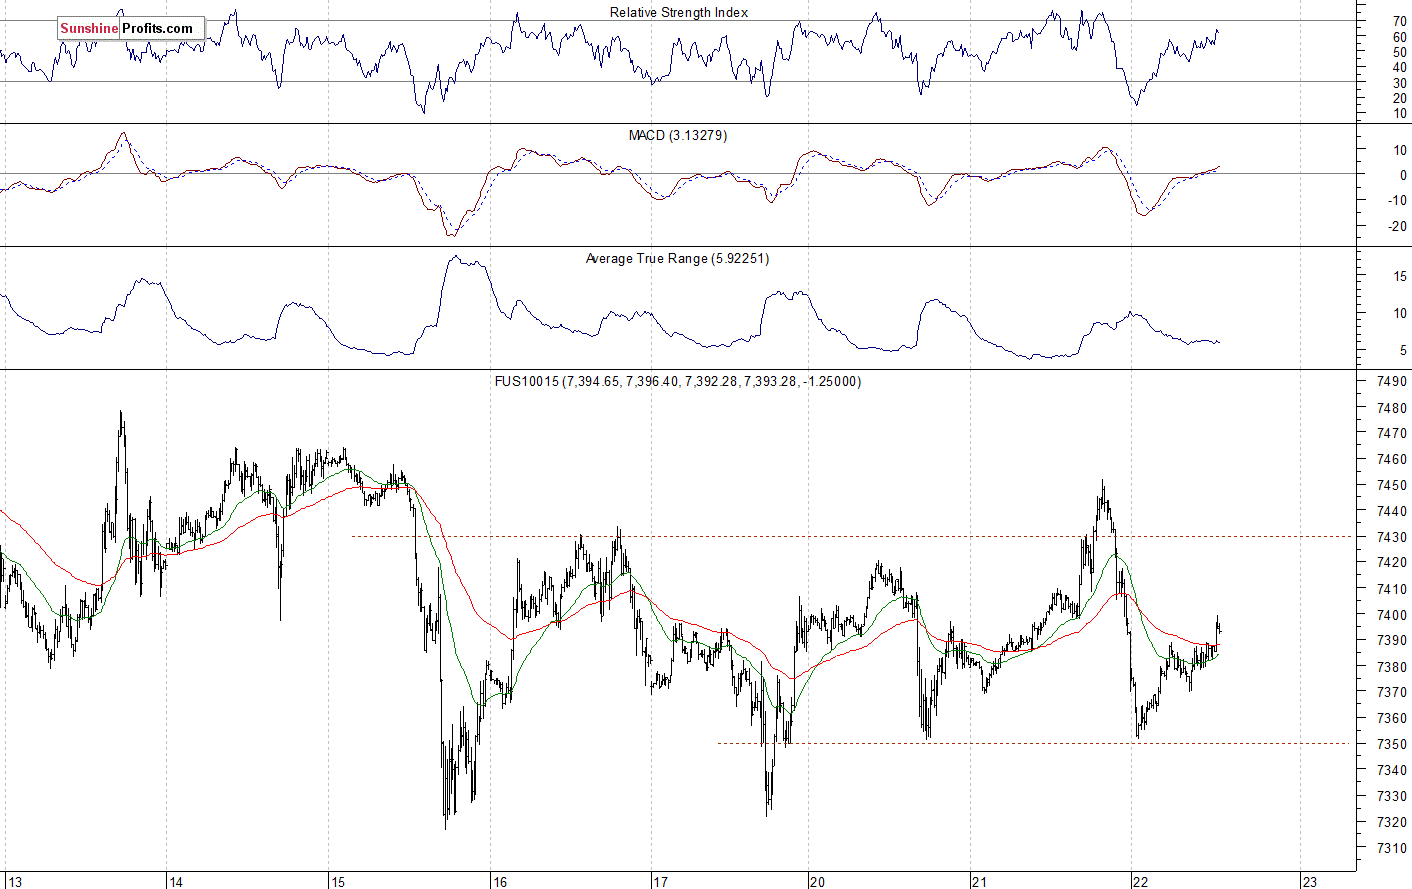Screen dimensions: 1412x889
Task: Click the 7400 price axis label
Action: tap(1392, 615)
